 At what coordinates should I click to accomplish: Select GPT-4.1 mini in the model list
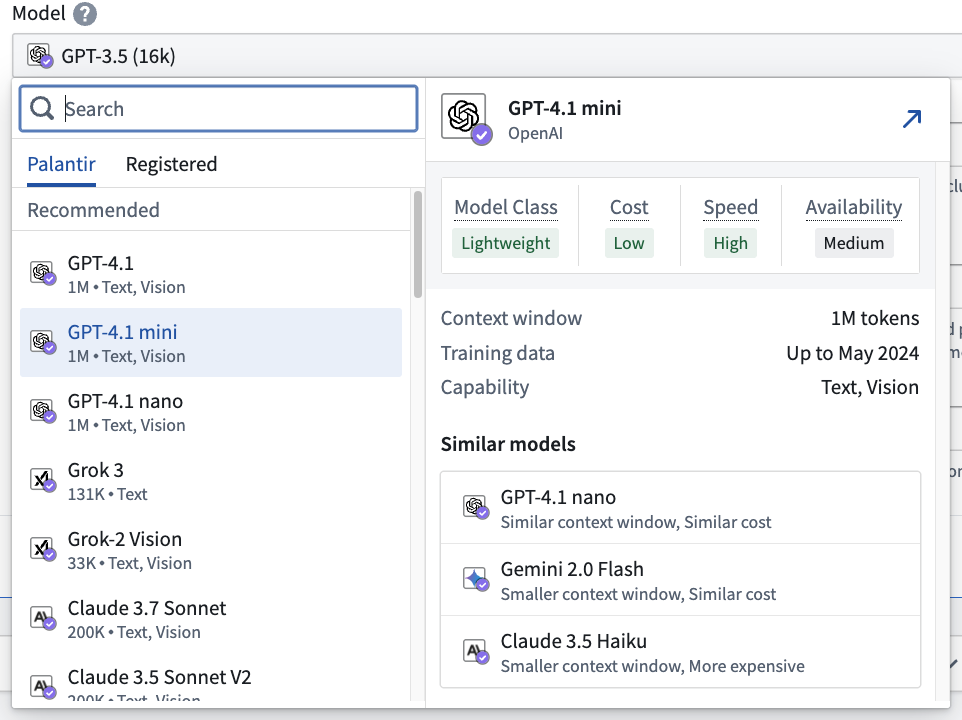coord(211,342)
